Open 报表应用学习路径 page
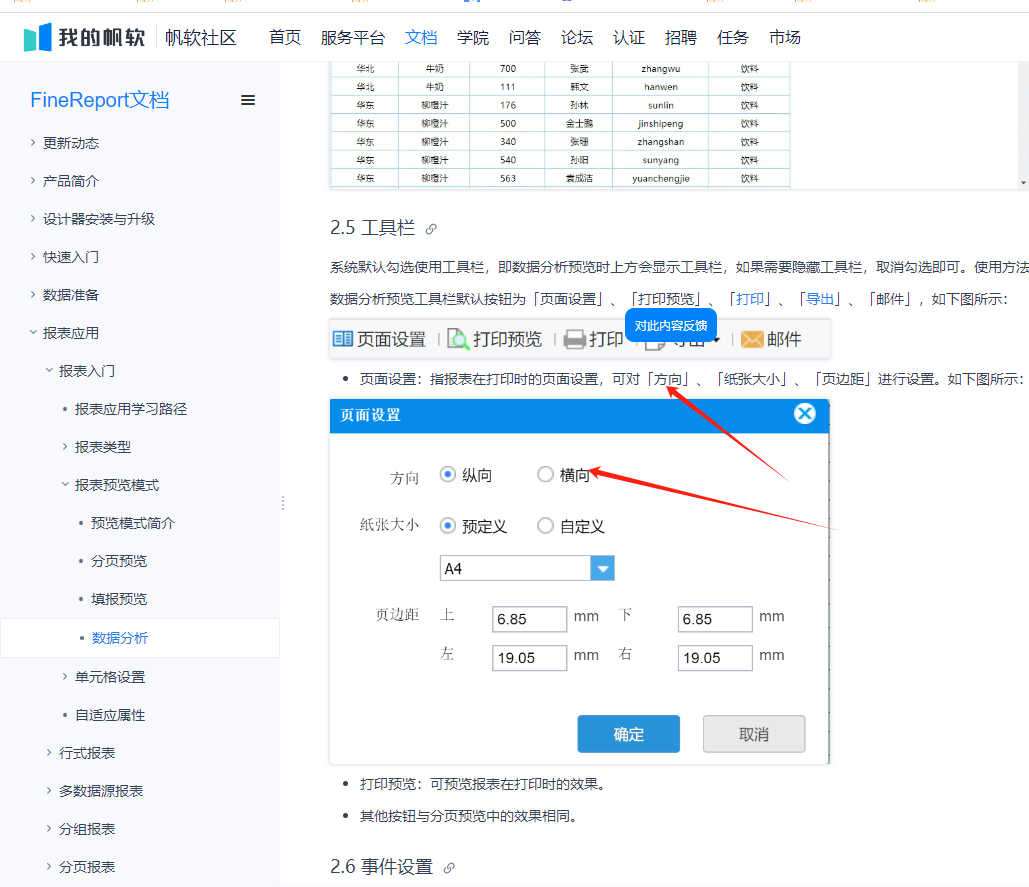 [x=131, y=409]
